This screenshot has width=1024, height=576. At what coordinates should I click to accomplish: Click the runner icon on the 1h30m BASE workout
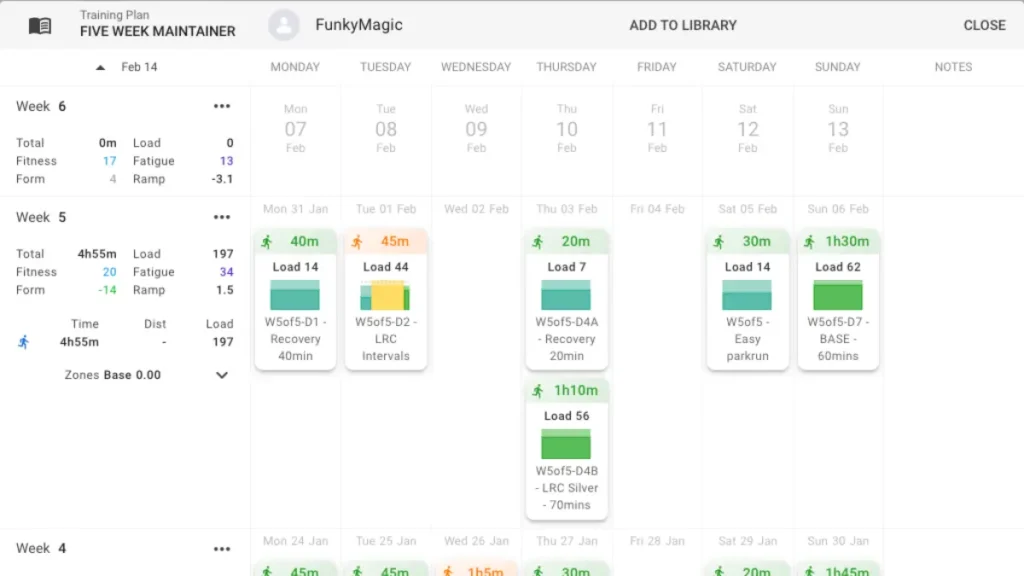coord(807,240)
